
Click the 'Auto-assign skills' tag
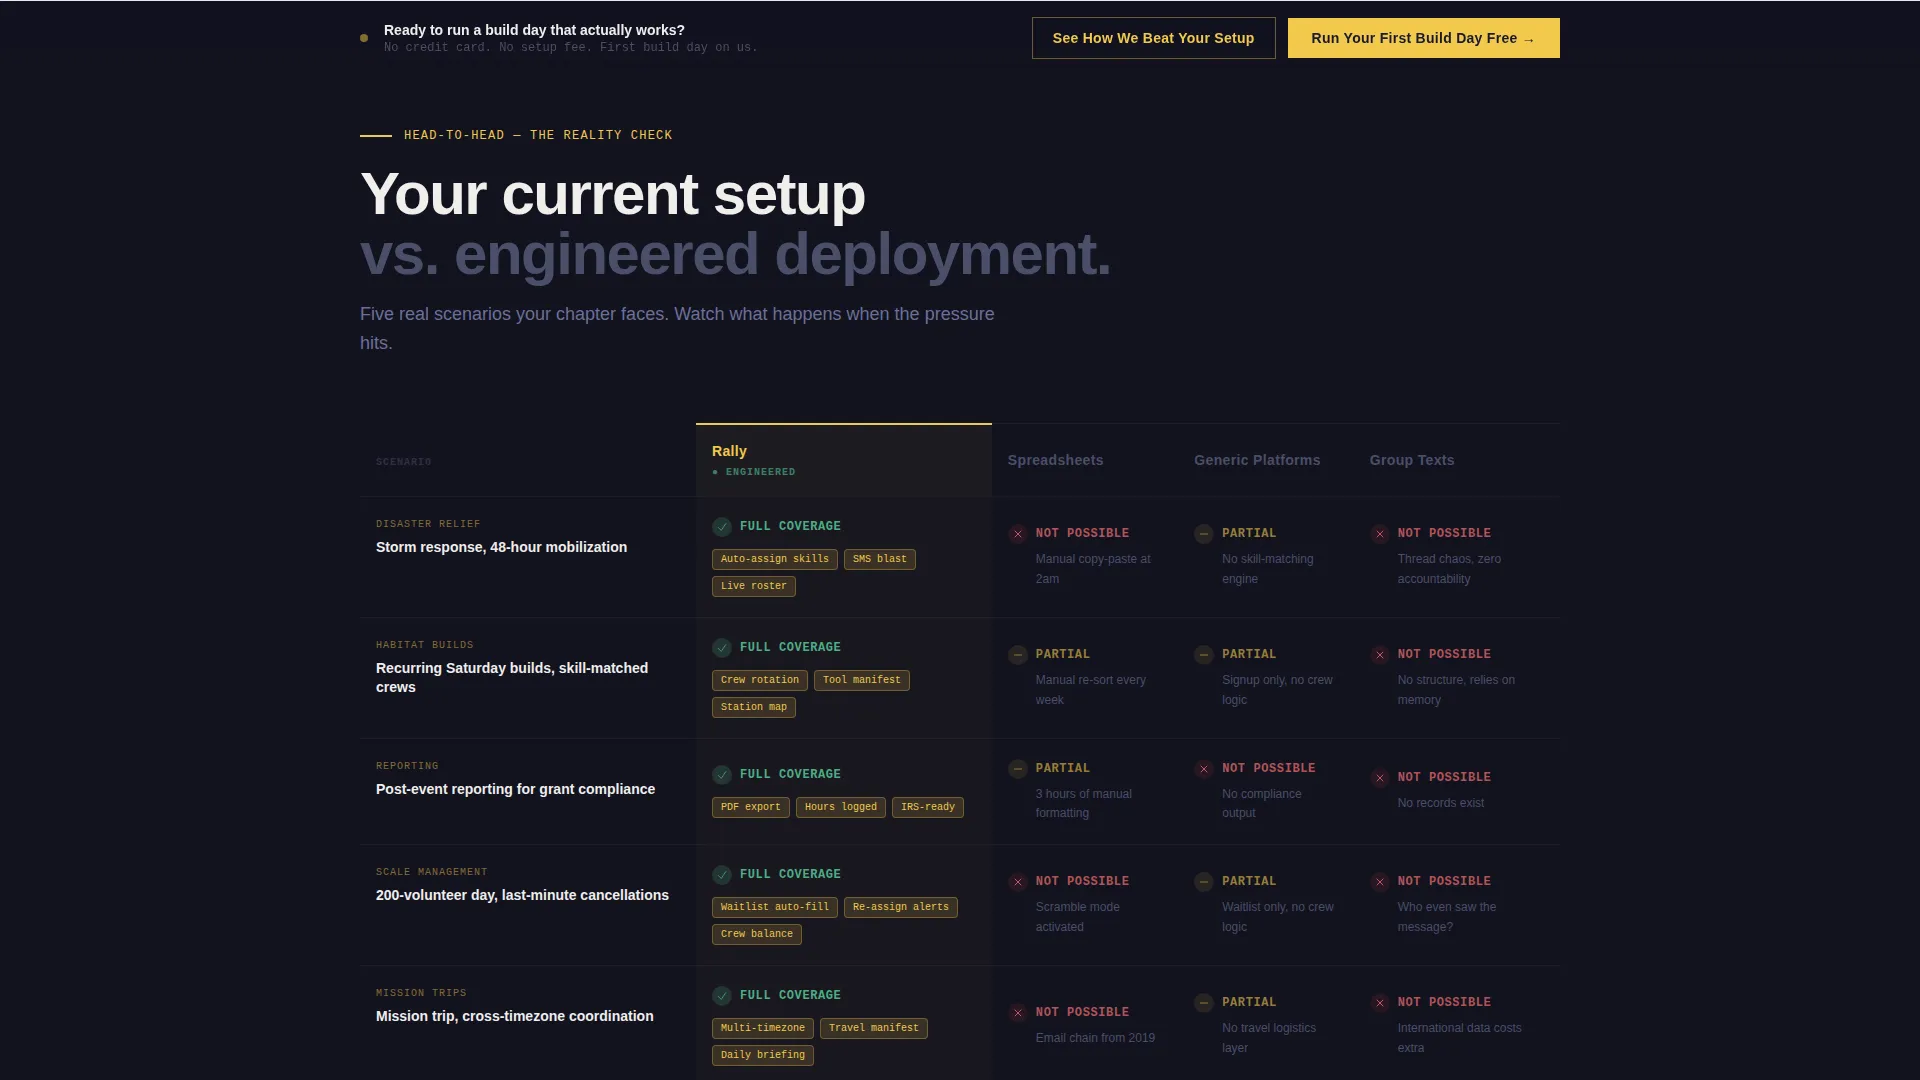pyautogui.click(x=775, y=559)
